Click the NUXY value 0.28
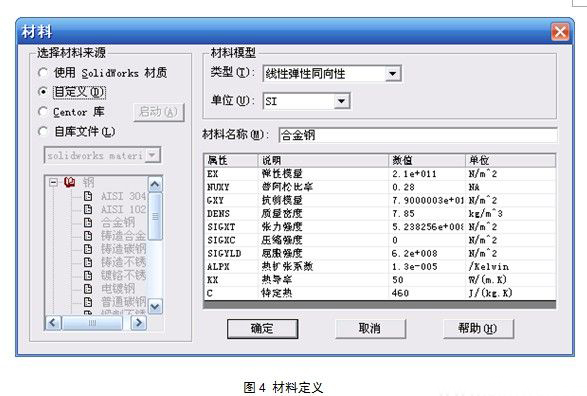Image resolution: width=587 pixels, height=396 pixels. click(403, 187)
